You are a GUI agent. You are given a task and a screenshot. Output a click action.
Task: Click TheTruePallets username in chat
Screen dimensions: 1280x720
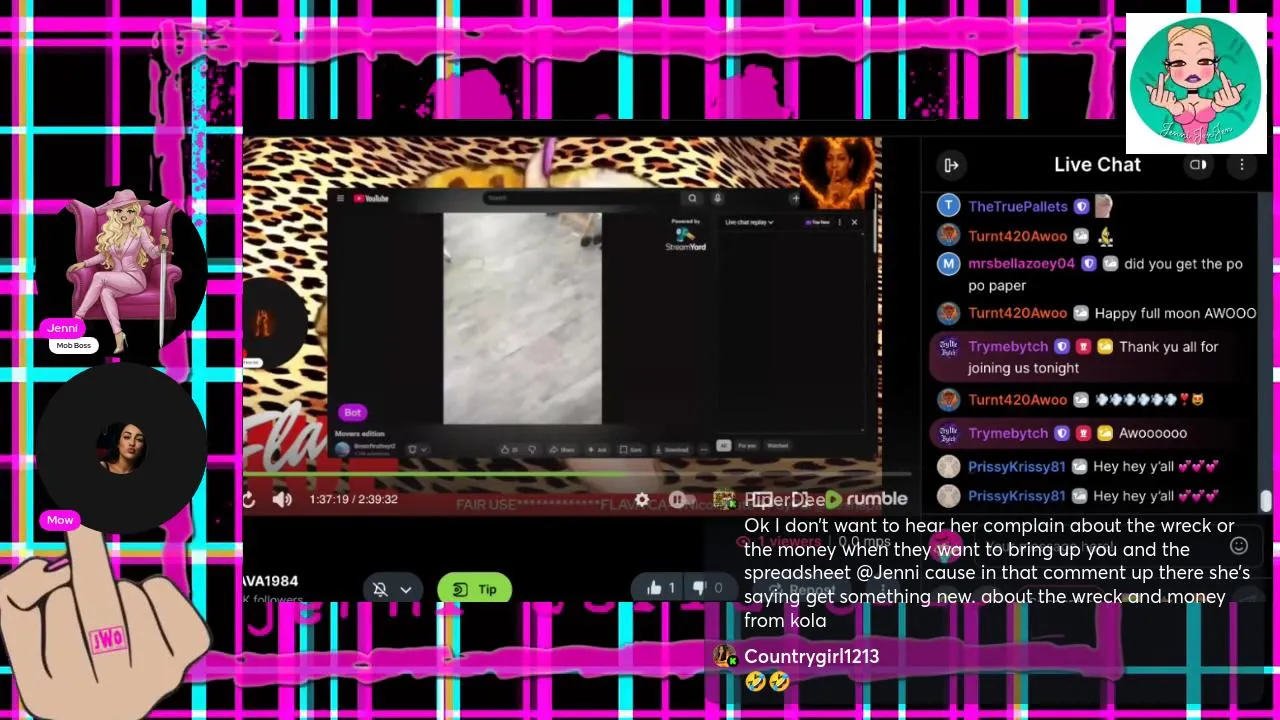[x=1017, y=206]
